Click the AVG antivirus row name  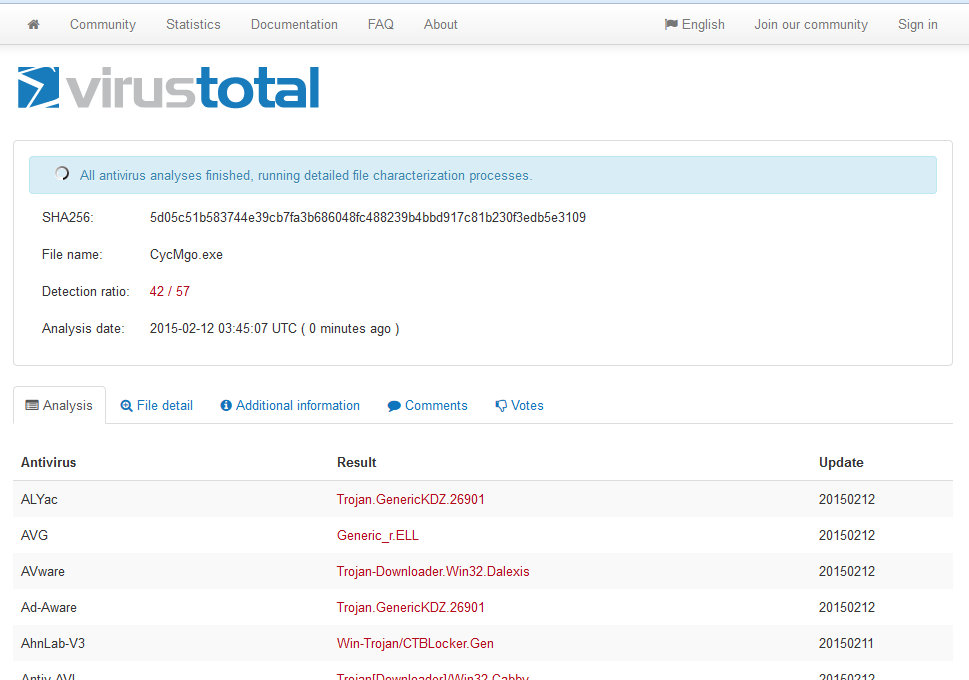coord(34,535)
